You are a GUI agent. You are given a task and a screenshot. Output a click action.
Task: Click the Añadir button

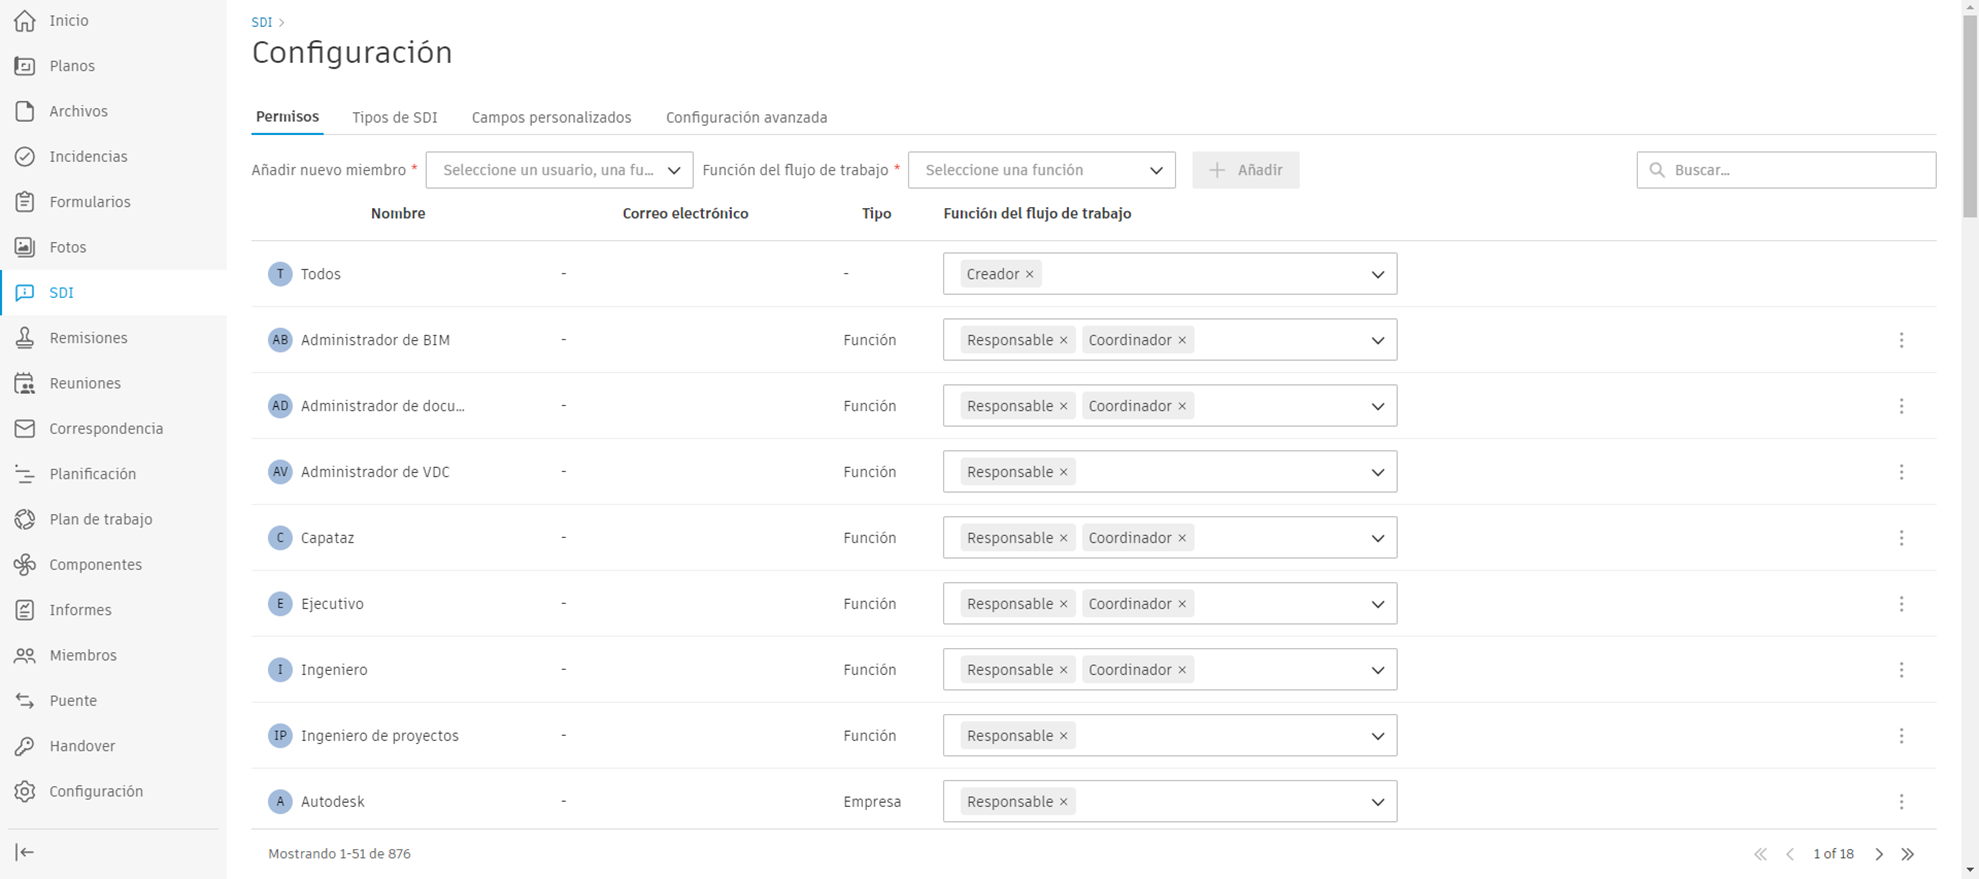click(1245, 170)
